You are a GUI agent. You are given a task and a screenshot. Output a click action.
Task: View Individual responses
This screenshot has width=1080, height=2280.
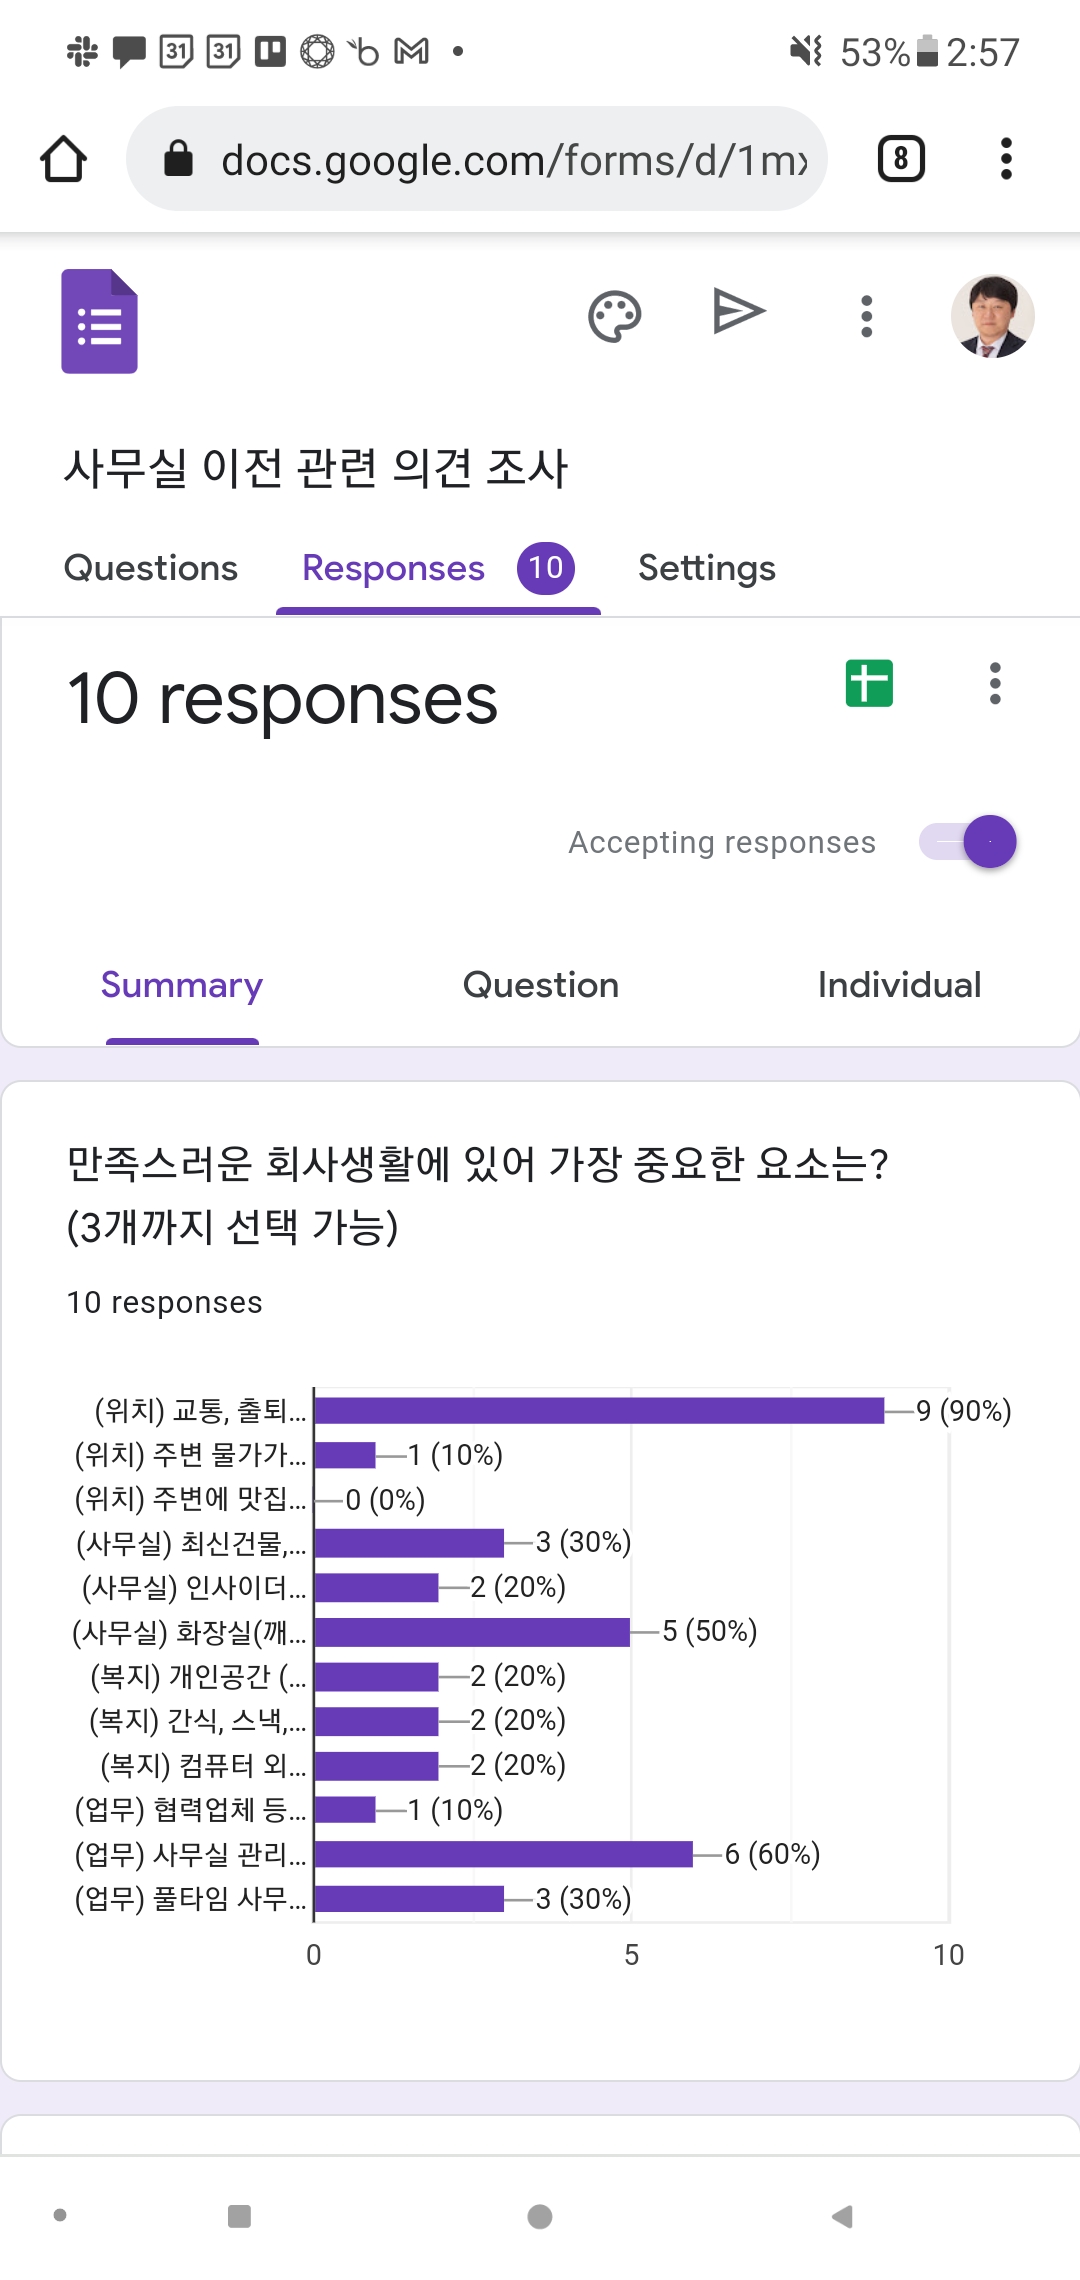(x=899, y=985)
